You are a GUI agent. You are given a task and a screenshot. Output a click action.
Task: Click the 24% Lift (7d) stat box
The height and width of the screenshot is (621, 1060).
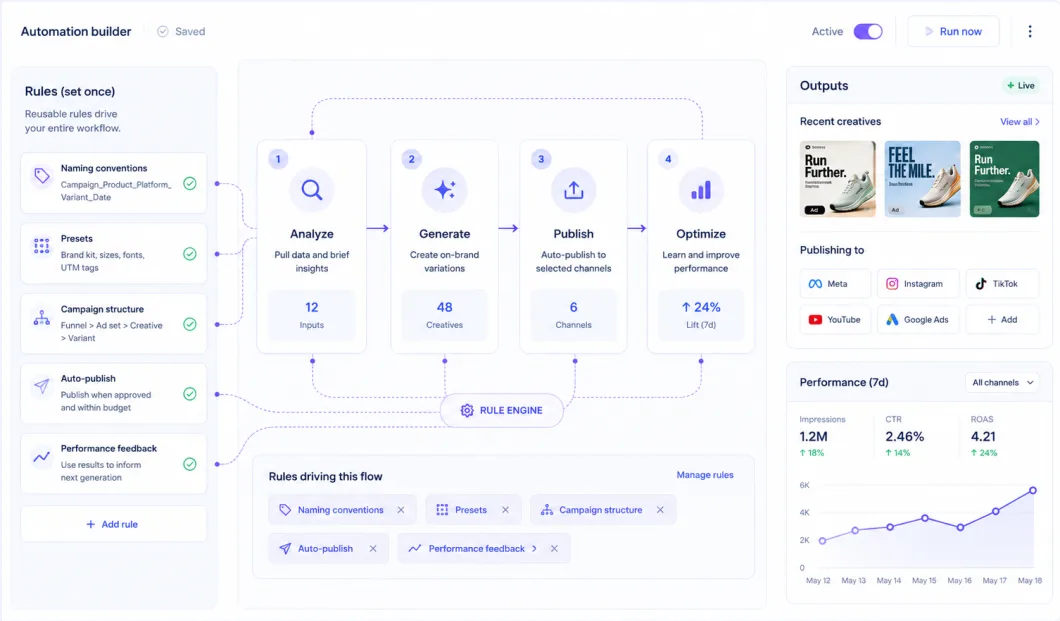[701, 315]
